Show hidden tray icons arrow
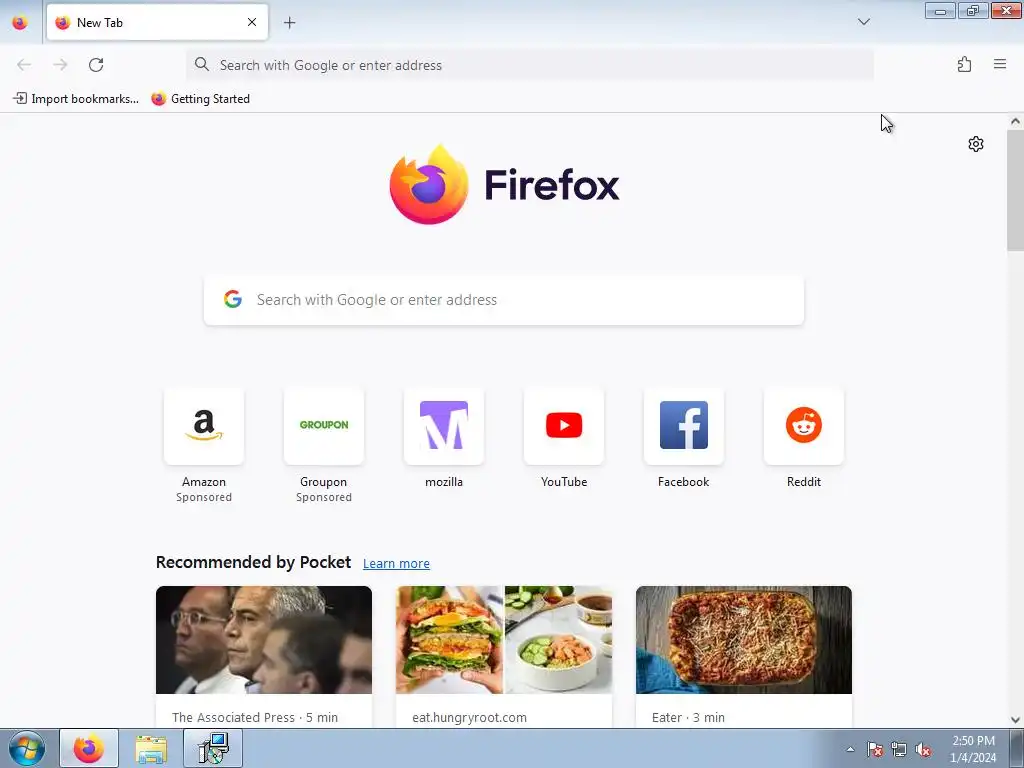Screen dimensions: 1024x768 (x=850, y=749)
